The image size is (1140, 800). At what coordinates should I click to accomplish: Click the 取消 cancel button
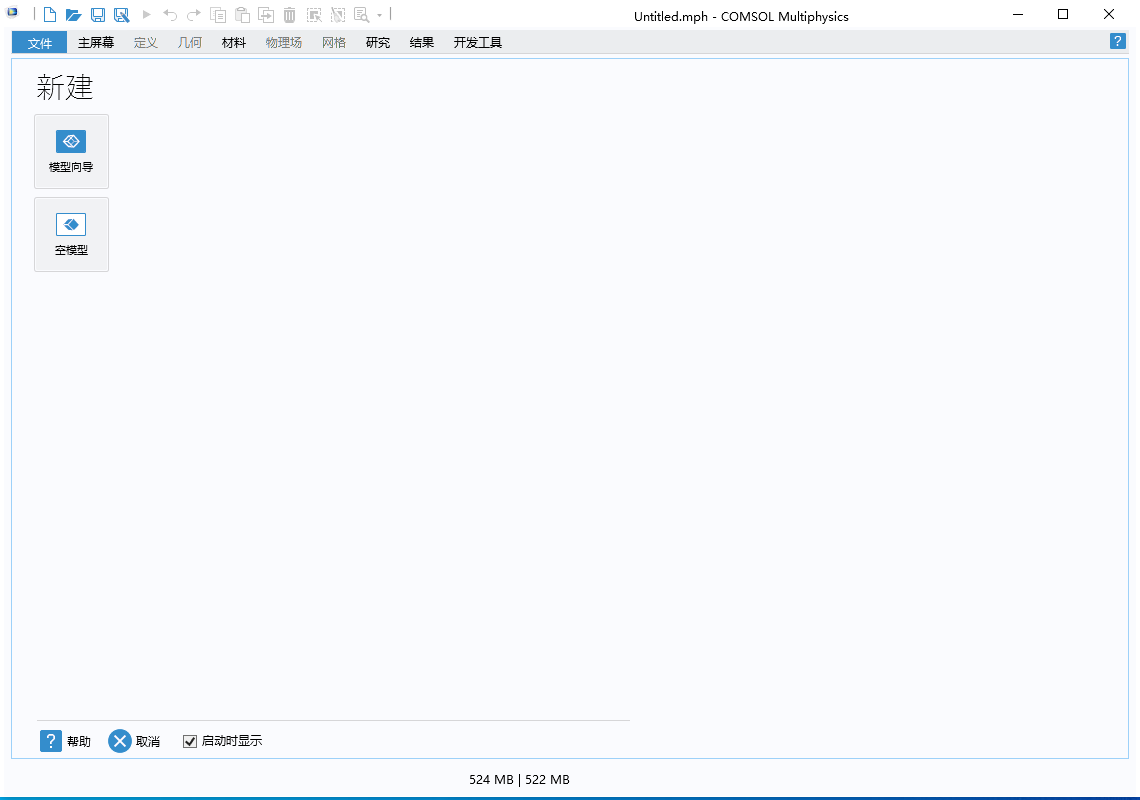[134, 741]
